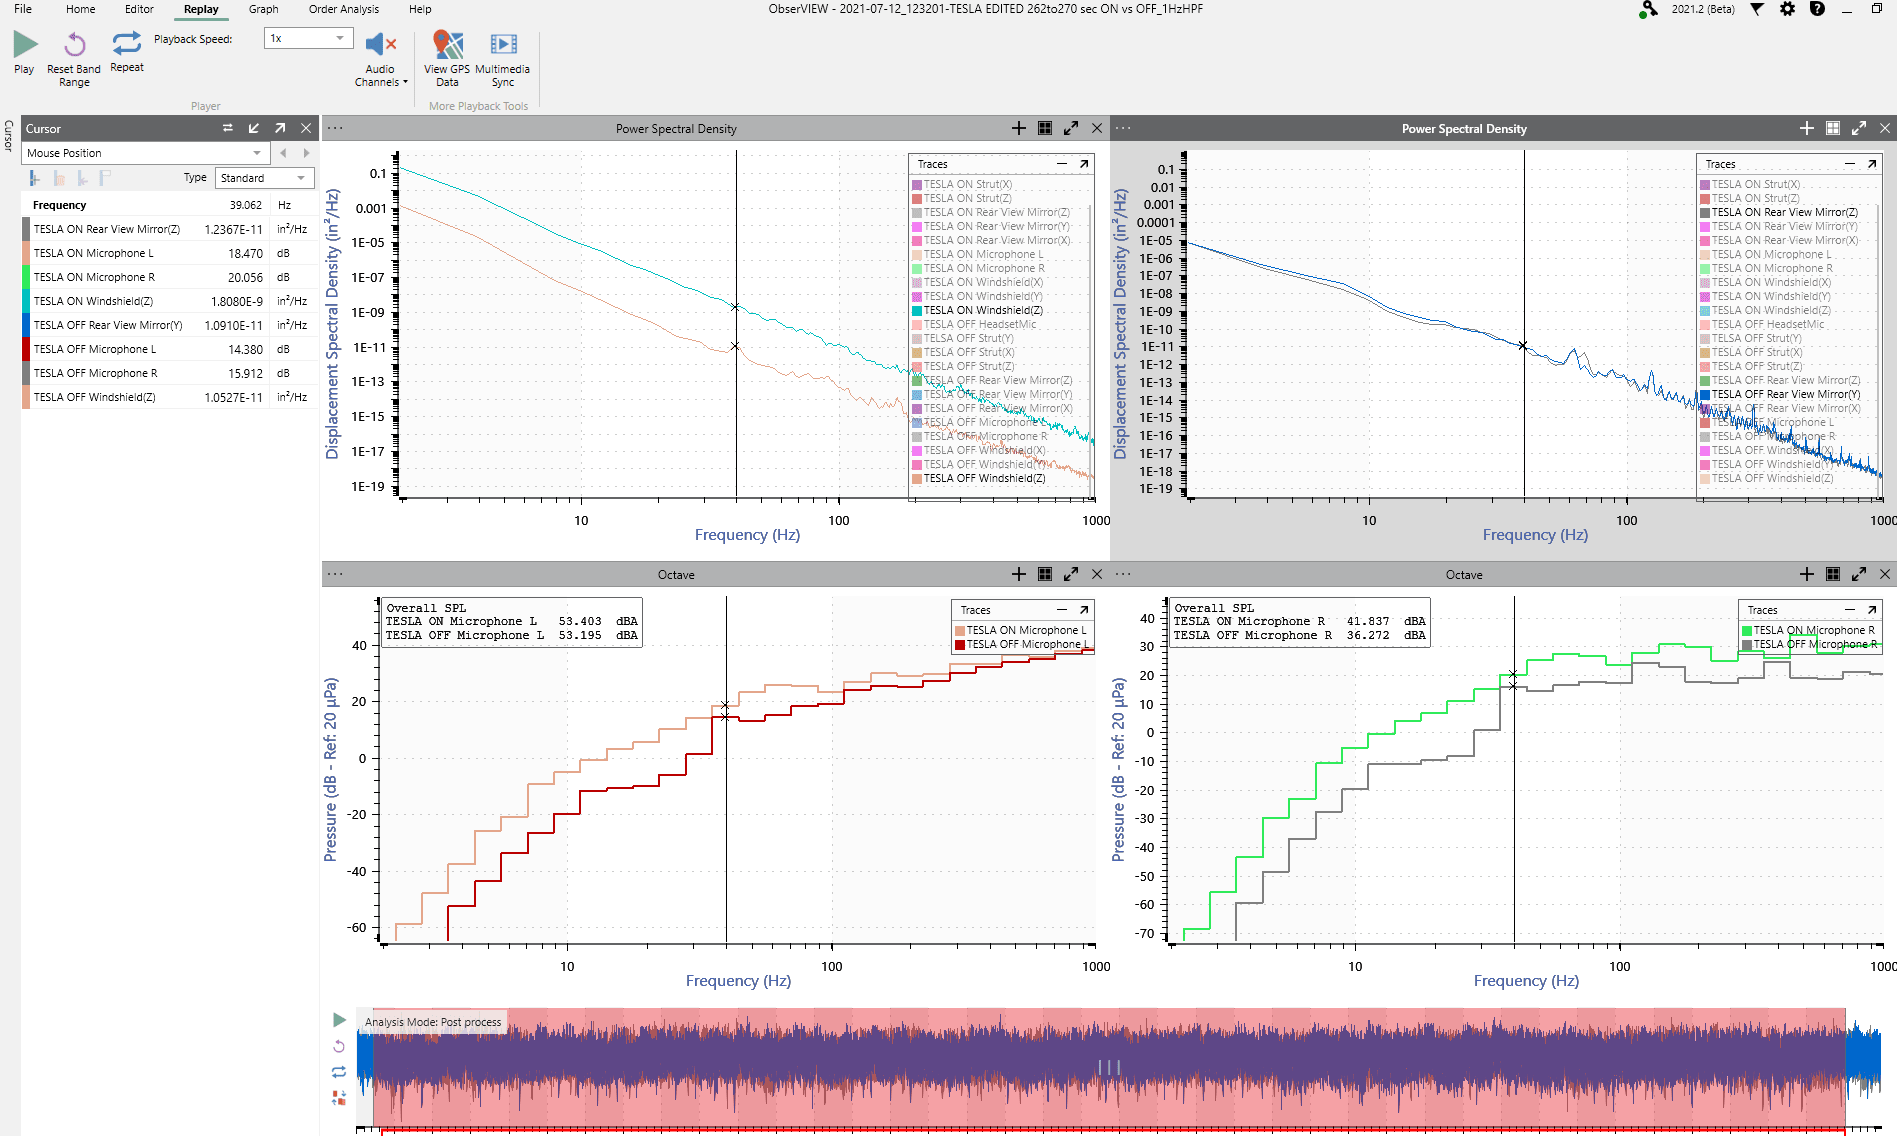Open the Audio Channels dropdown
1897x1136 pixels.
[x=381, y=59]
